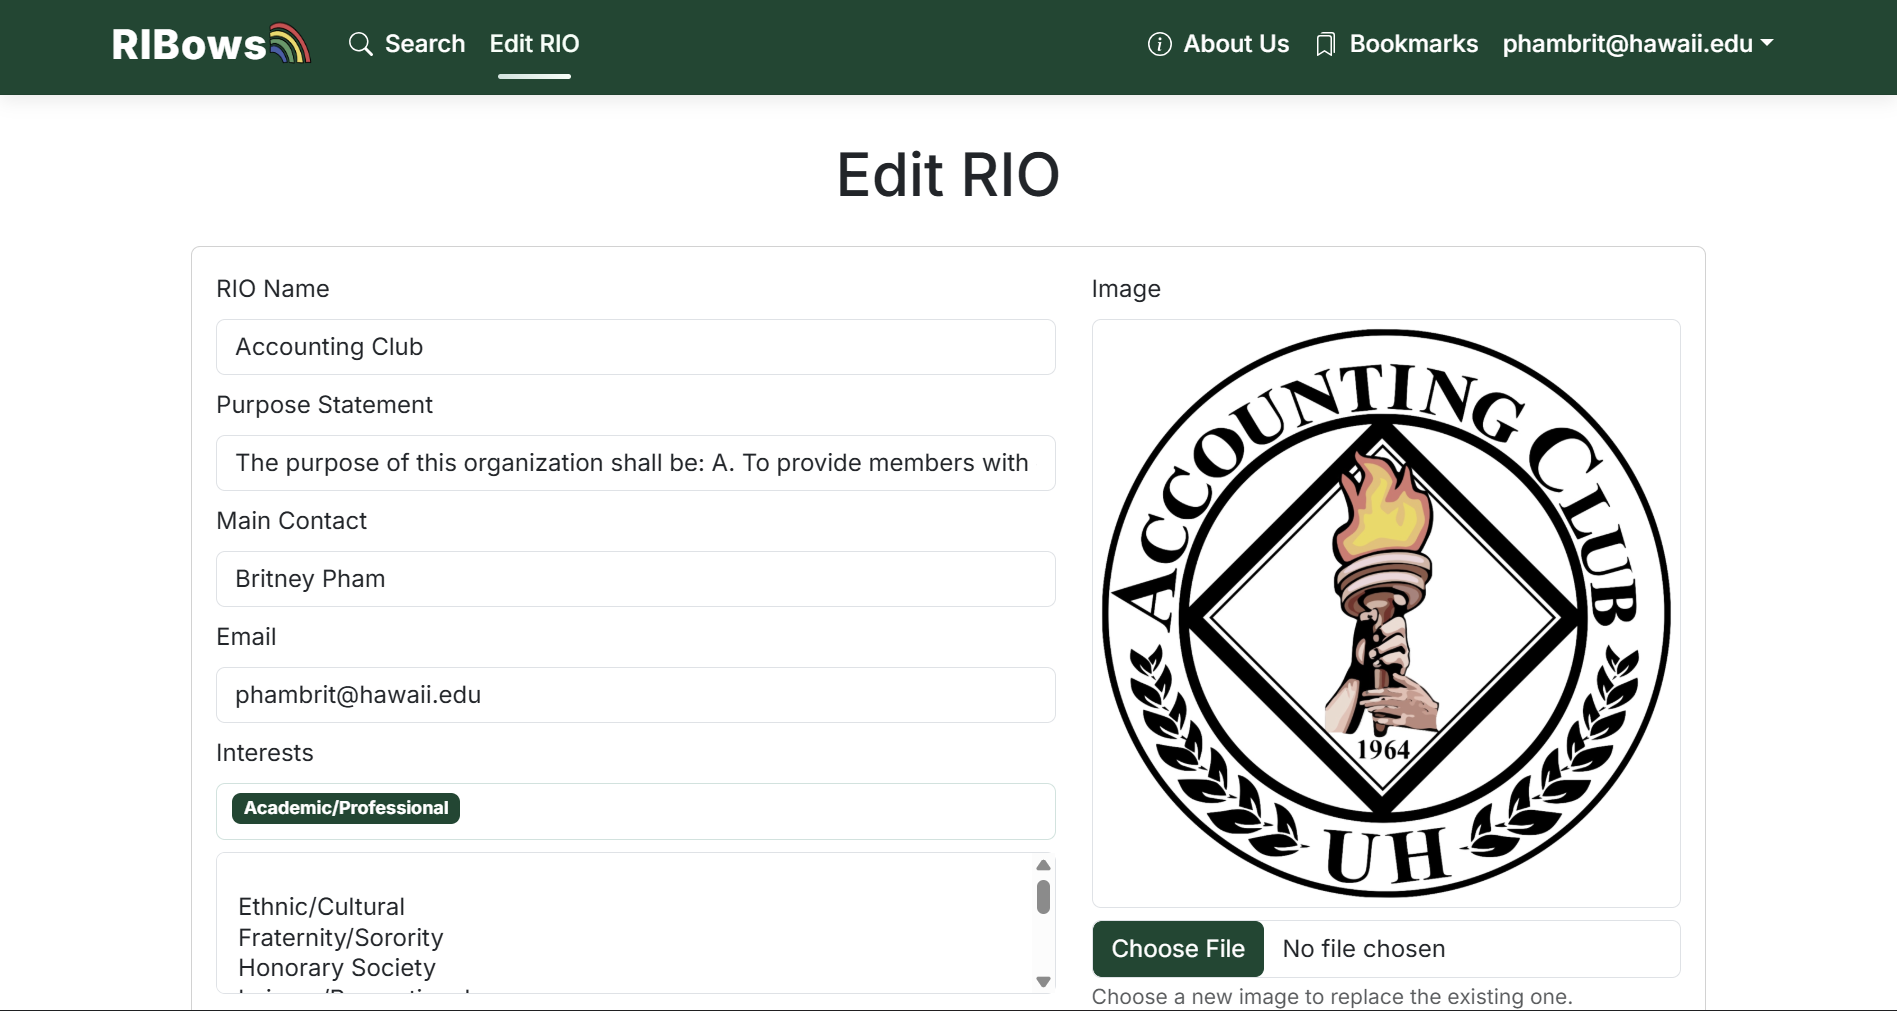Click the magnifying glass search icon
Image resolution: width=1897 pixels, height=1011 pixels.
point(360,44)
